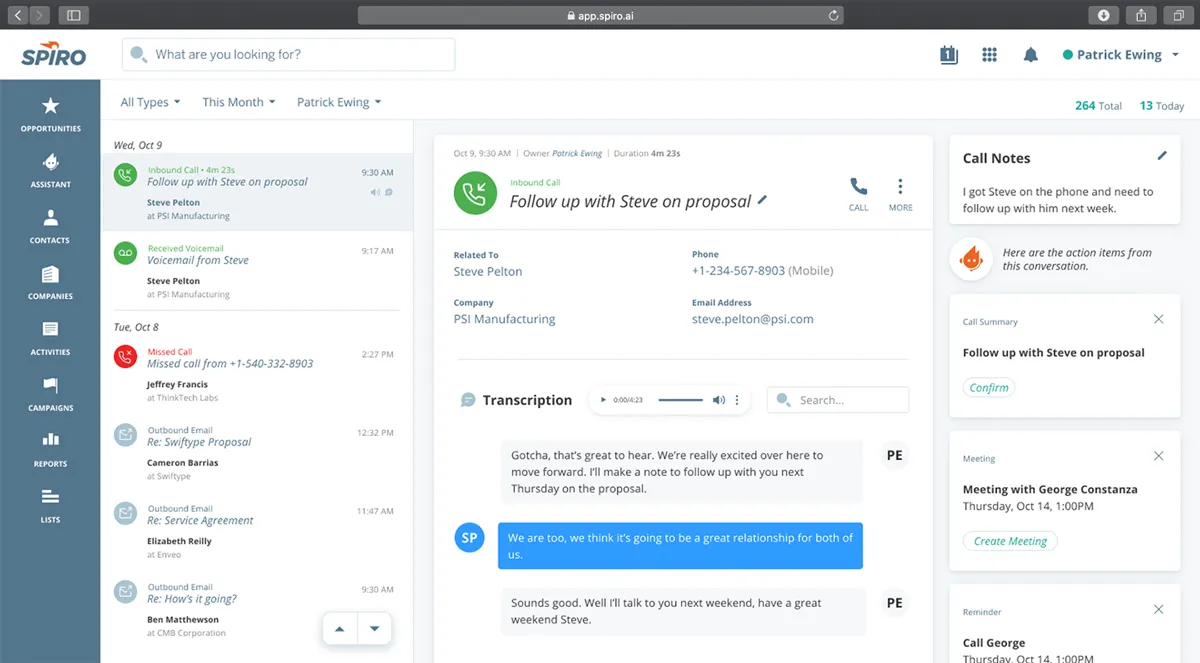Click the phone number +1-234-567-8903
This screenshot has height=663, width=1200.
click(x=738, y=271)
